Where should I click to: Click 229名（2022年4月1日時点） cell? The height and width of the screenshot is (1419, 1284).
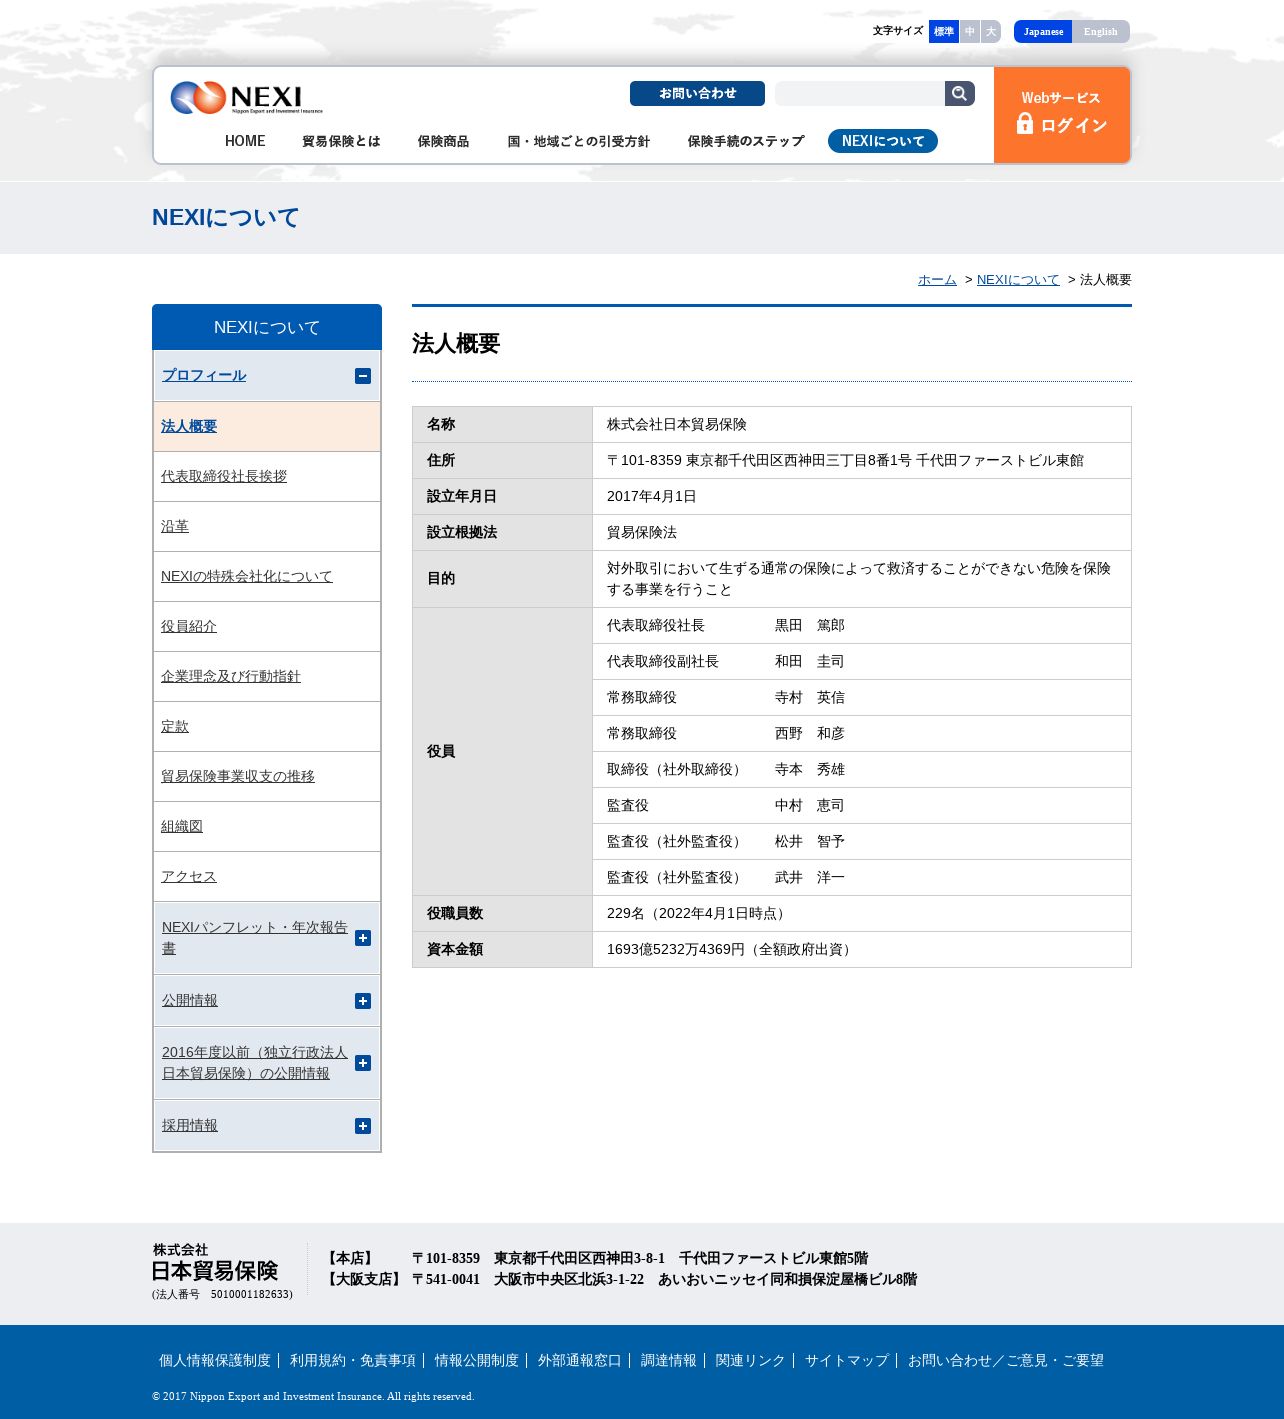(862, 914)
